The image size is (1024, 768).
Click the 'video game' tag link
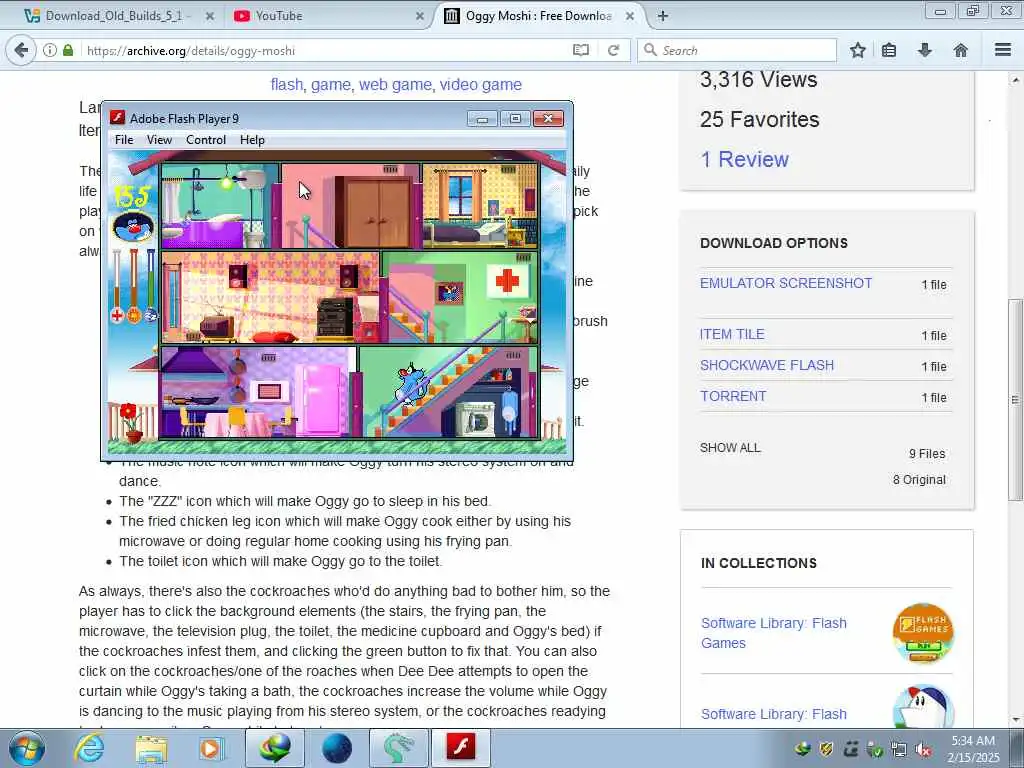[x=481, y=85]
